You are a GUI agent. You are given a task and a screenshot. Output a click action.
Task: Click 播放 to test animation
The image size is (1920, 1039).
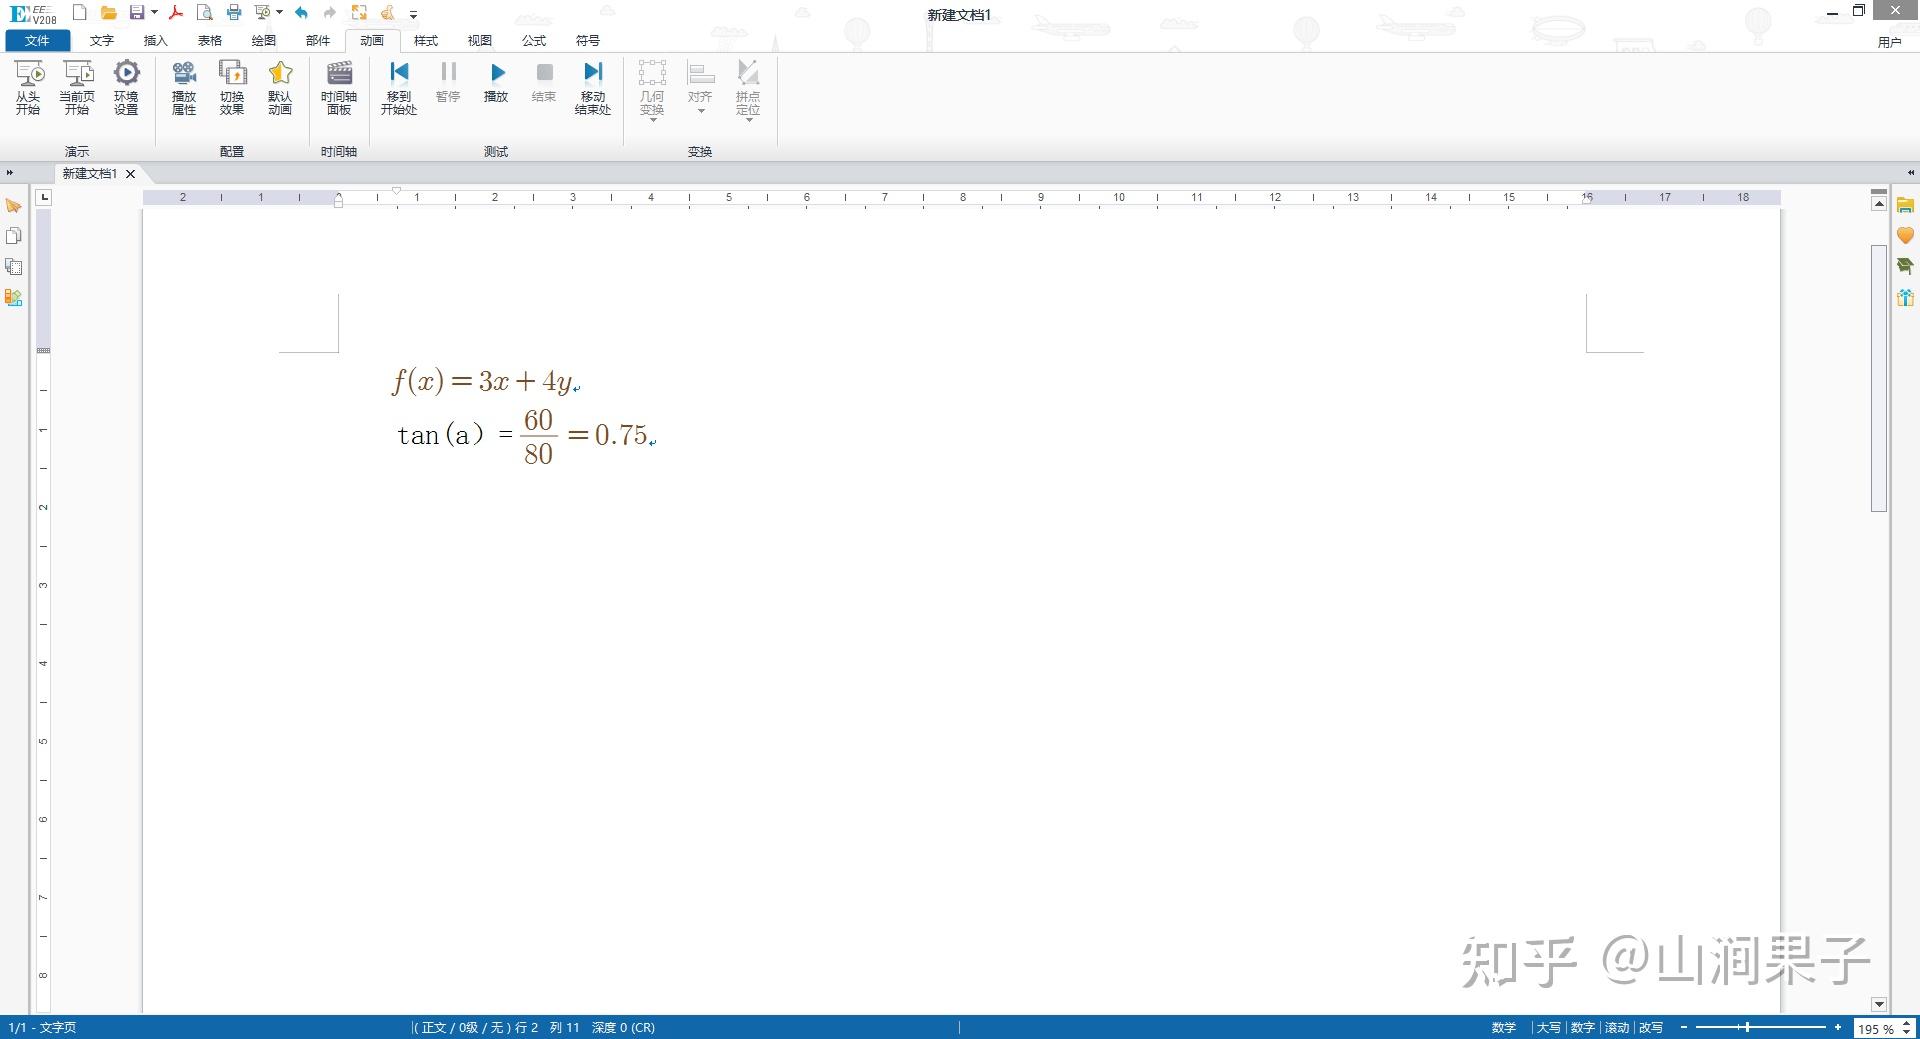point(496,83)
